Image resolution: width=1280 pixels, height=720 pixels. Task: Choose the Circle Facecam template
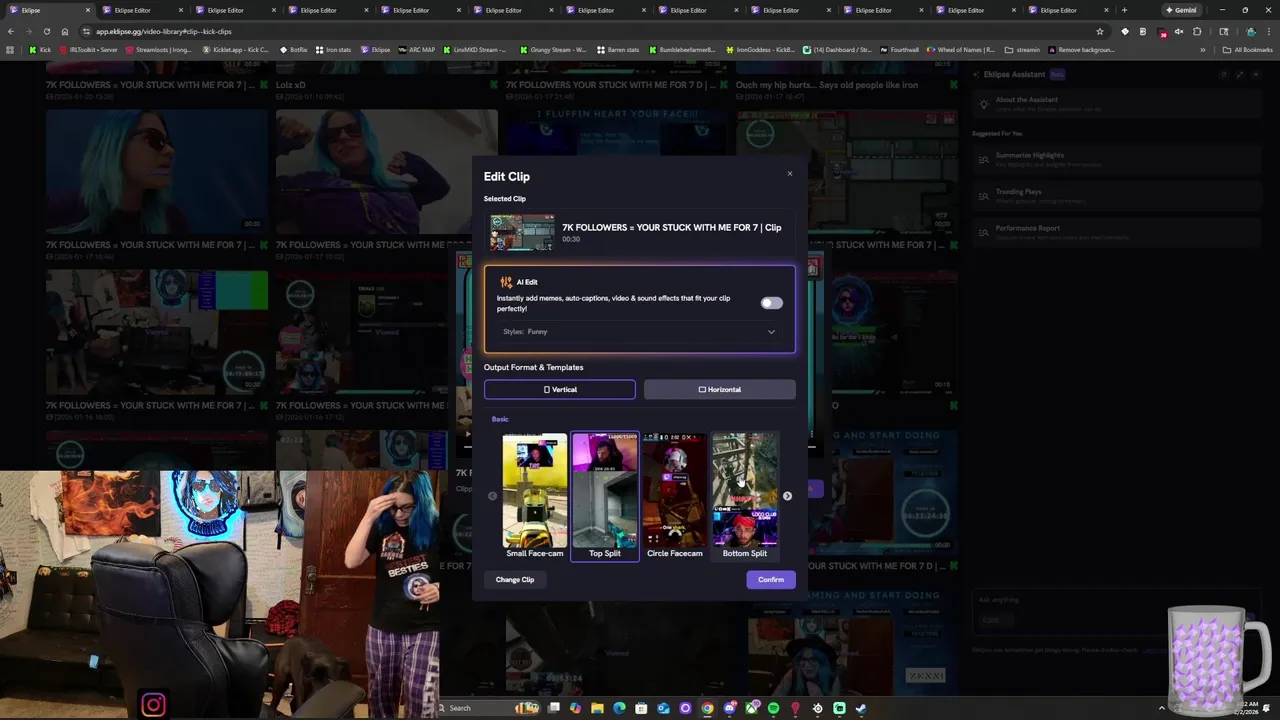point(675,496)
